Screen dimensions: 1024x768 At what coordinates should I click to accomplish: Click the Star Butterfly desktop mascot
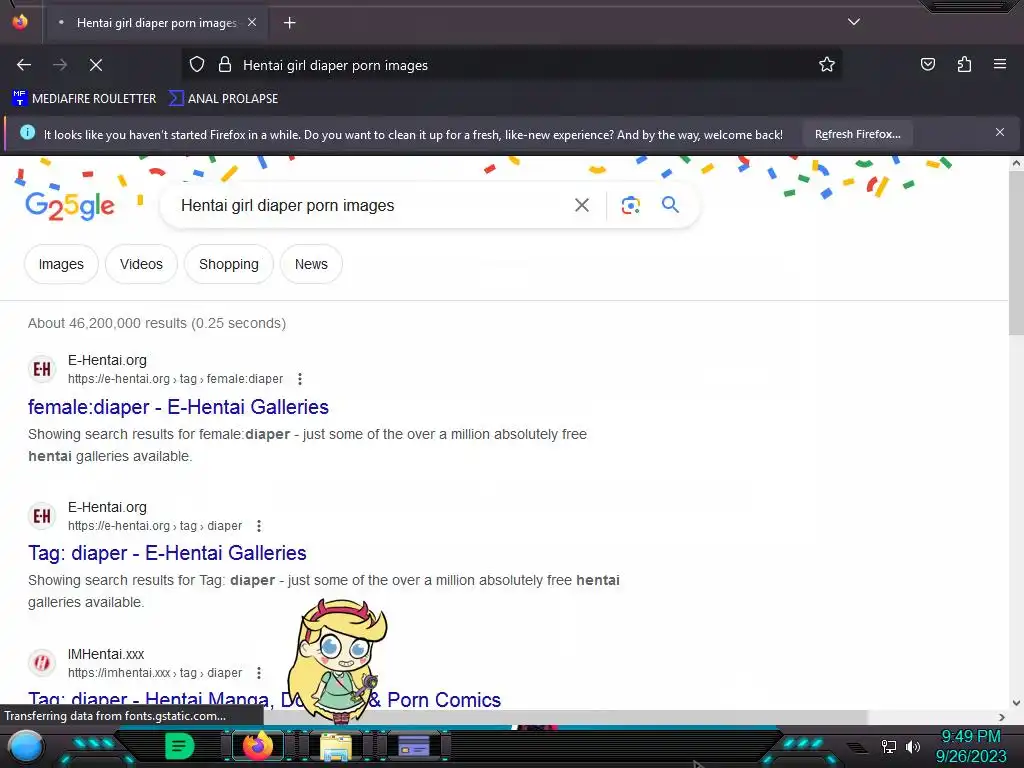pos(337,660)
